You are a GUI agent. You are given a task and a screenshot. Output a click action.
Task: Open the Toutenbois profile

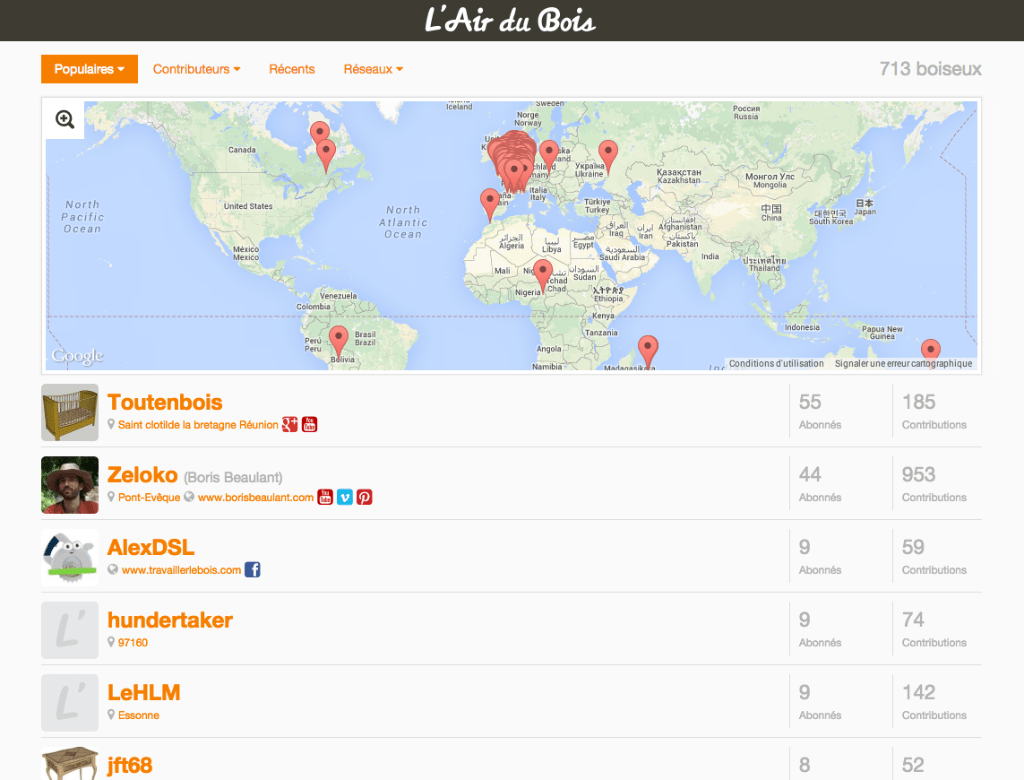tap(165, 402)
